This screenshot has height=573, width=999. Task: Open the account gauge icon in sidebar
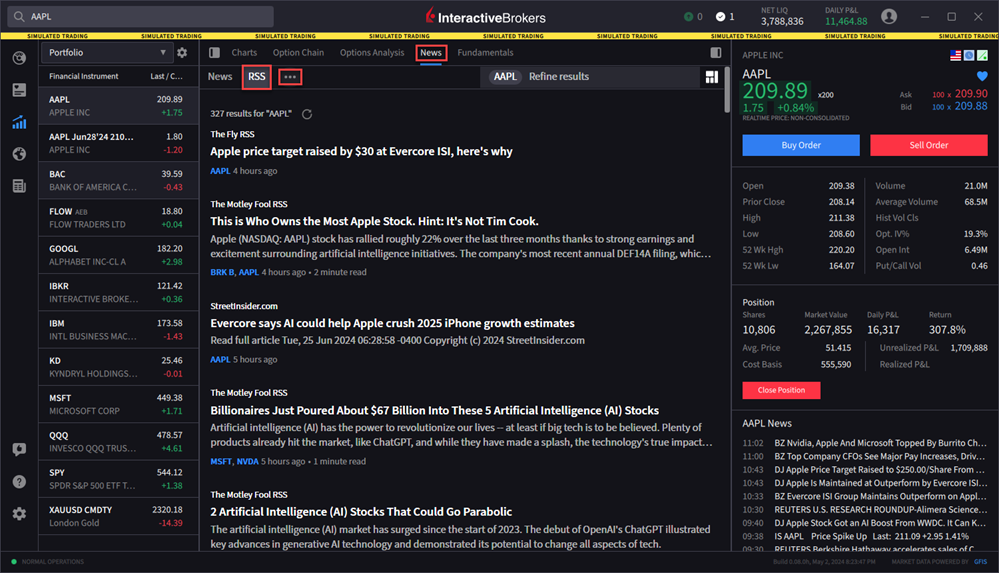tap(19, 58)
